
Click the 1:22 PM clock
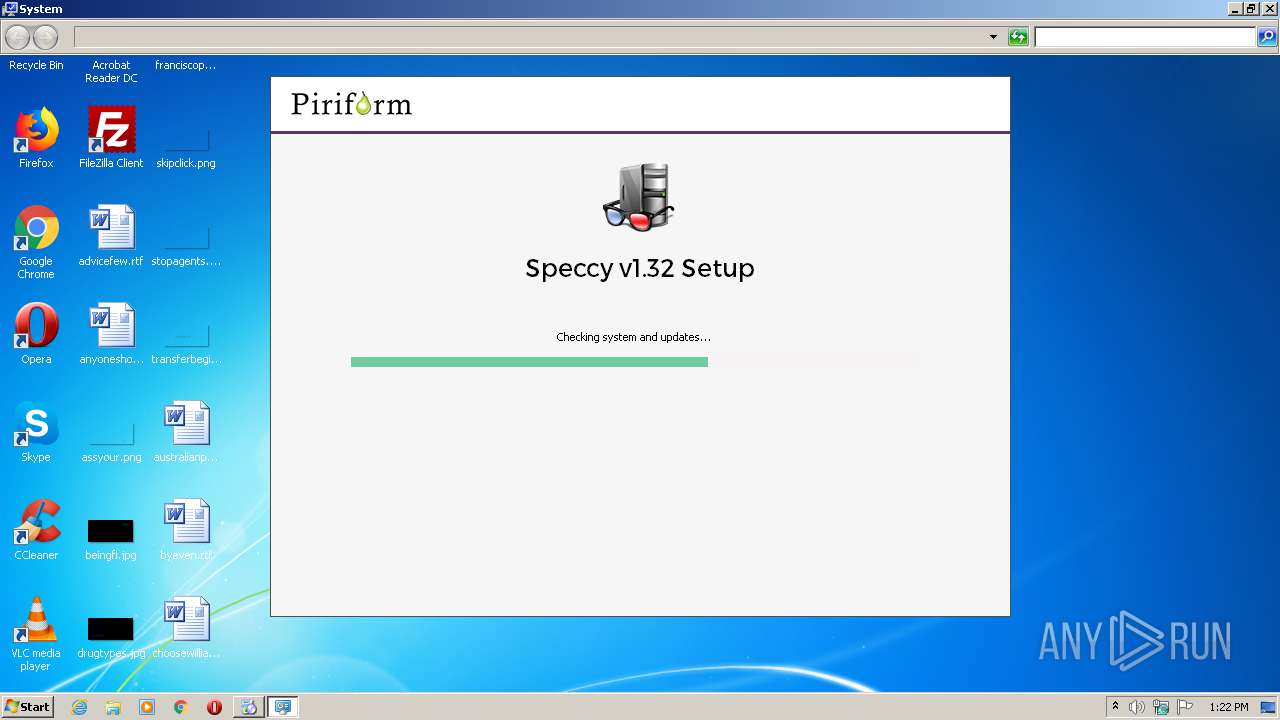(x=1229, y=707)
